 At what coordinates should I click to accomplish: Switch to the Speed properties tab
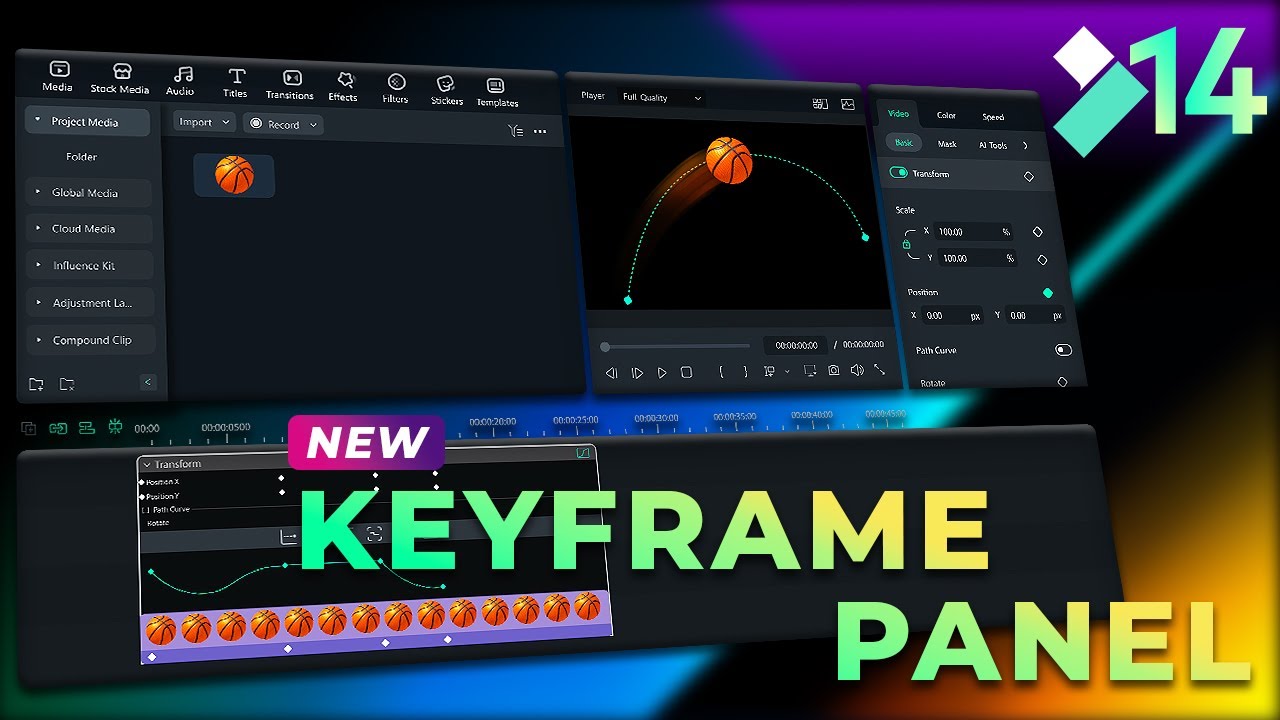pyautogui.click(x=993, y=117)
